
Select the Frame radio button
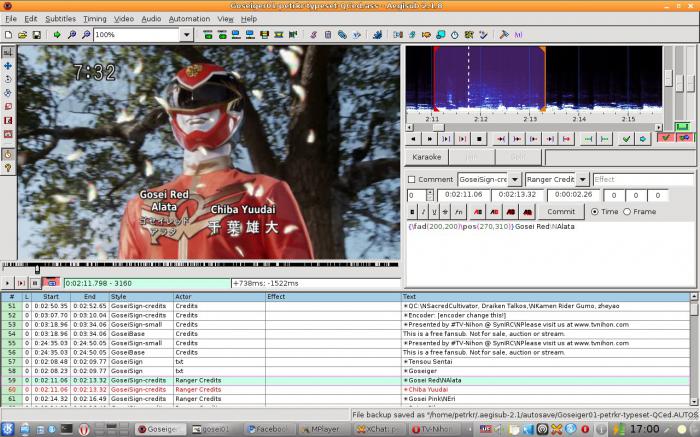pos(627,212)
